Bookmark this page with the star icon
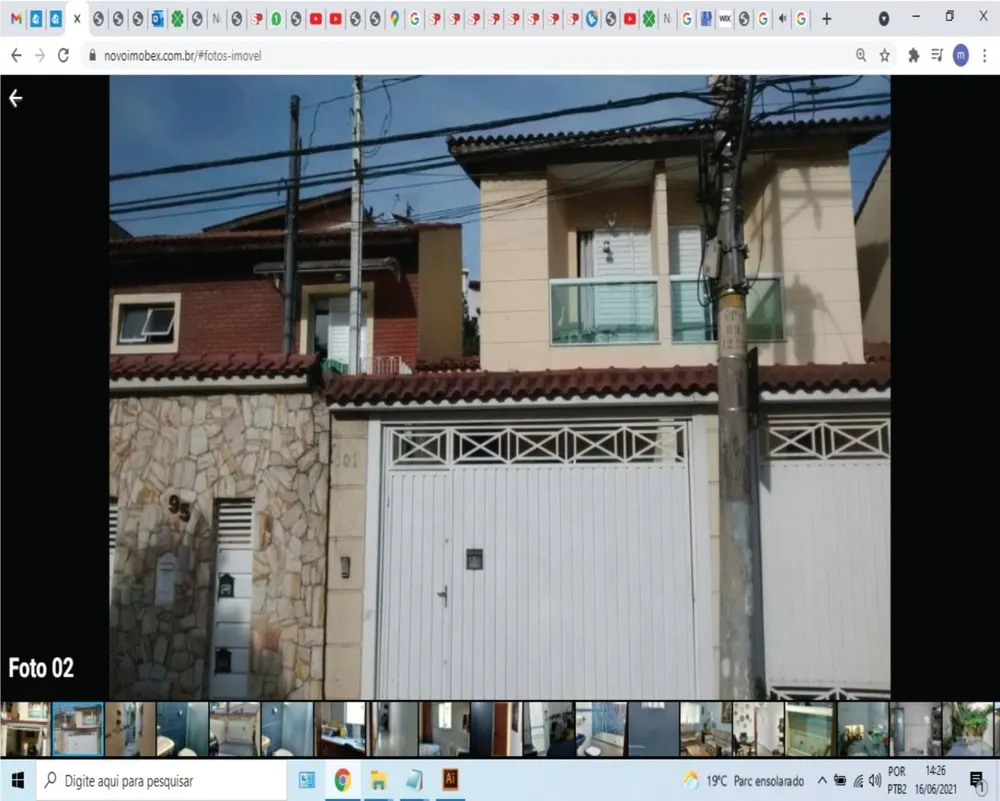This screenshot has height=801, width=1000. pyautogui.click(x=885, y=55)
